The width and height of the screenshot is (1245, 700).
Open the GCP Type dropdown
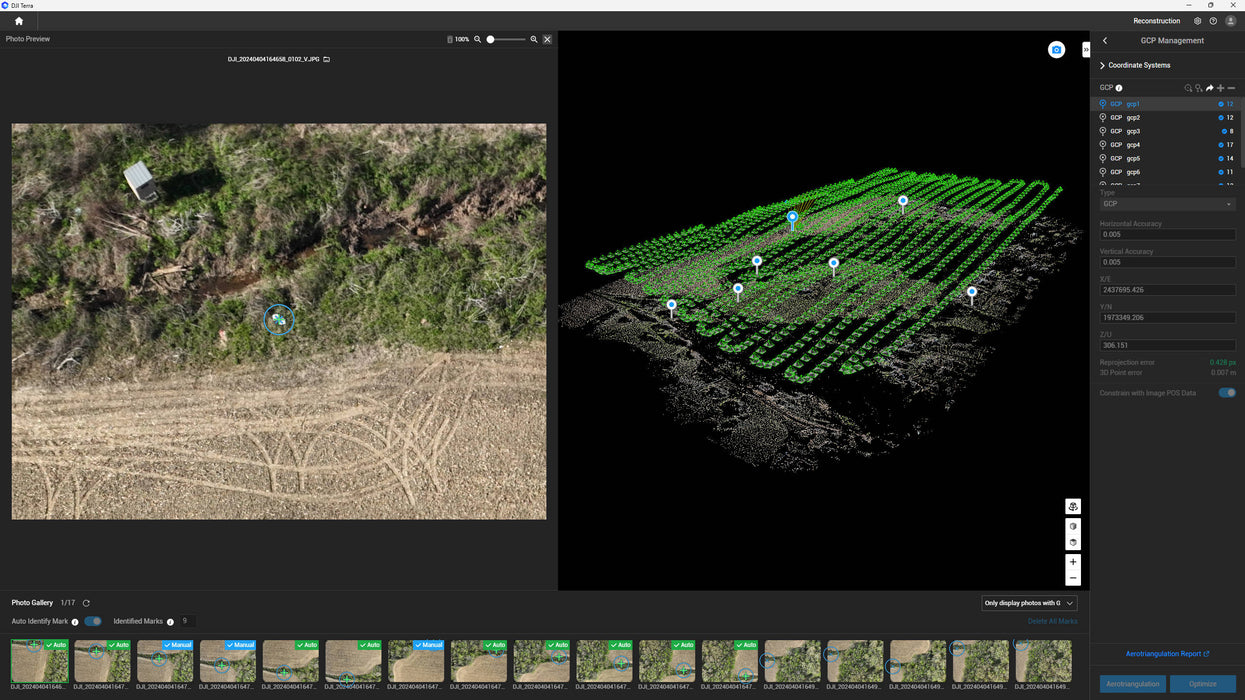click(x=1167, y=204)
